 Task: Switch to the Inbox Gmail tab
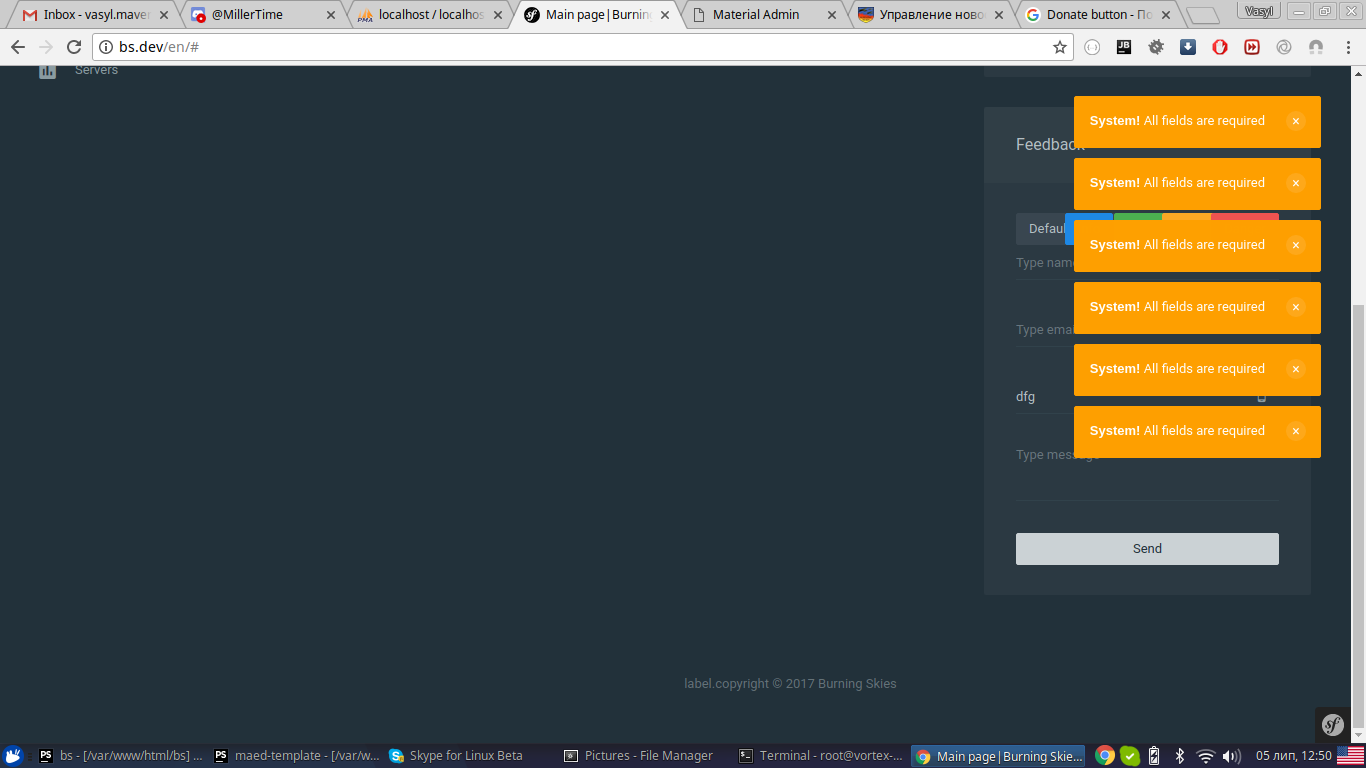95,15
